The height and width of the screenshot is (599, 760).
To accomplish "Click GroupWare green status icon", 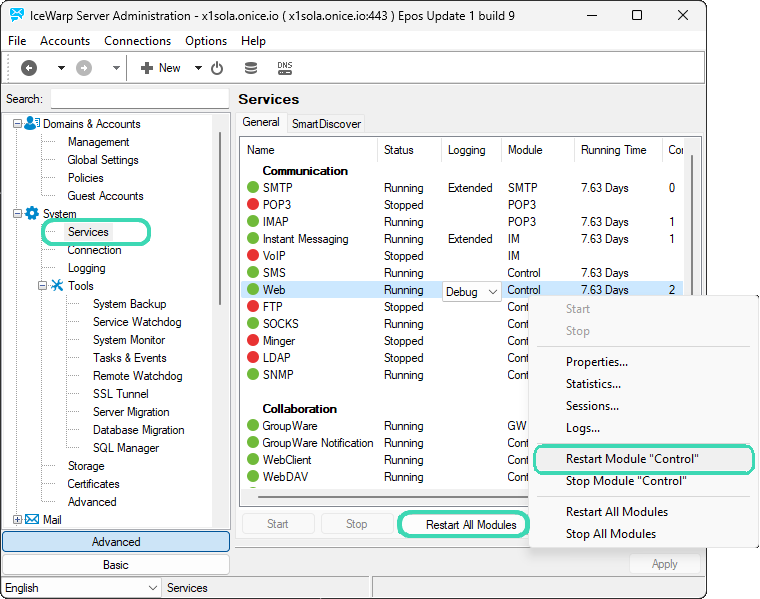I will coord(253,425).
